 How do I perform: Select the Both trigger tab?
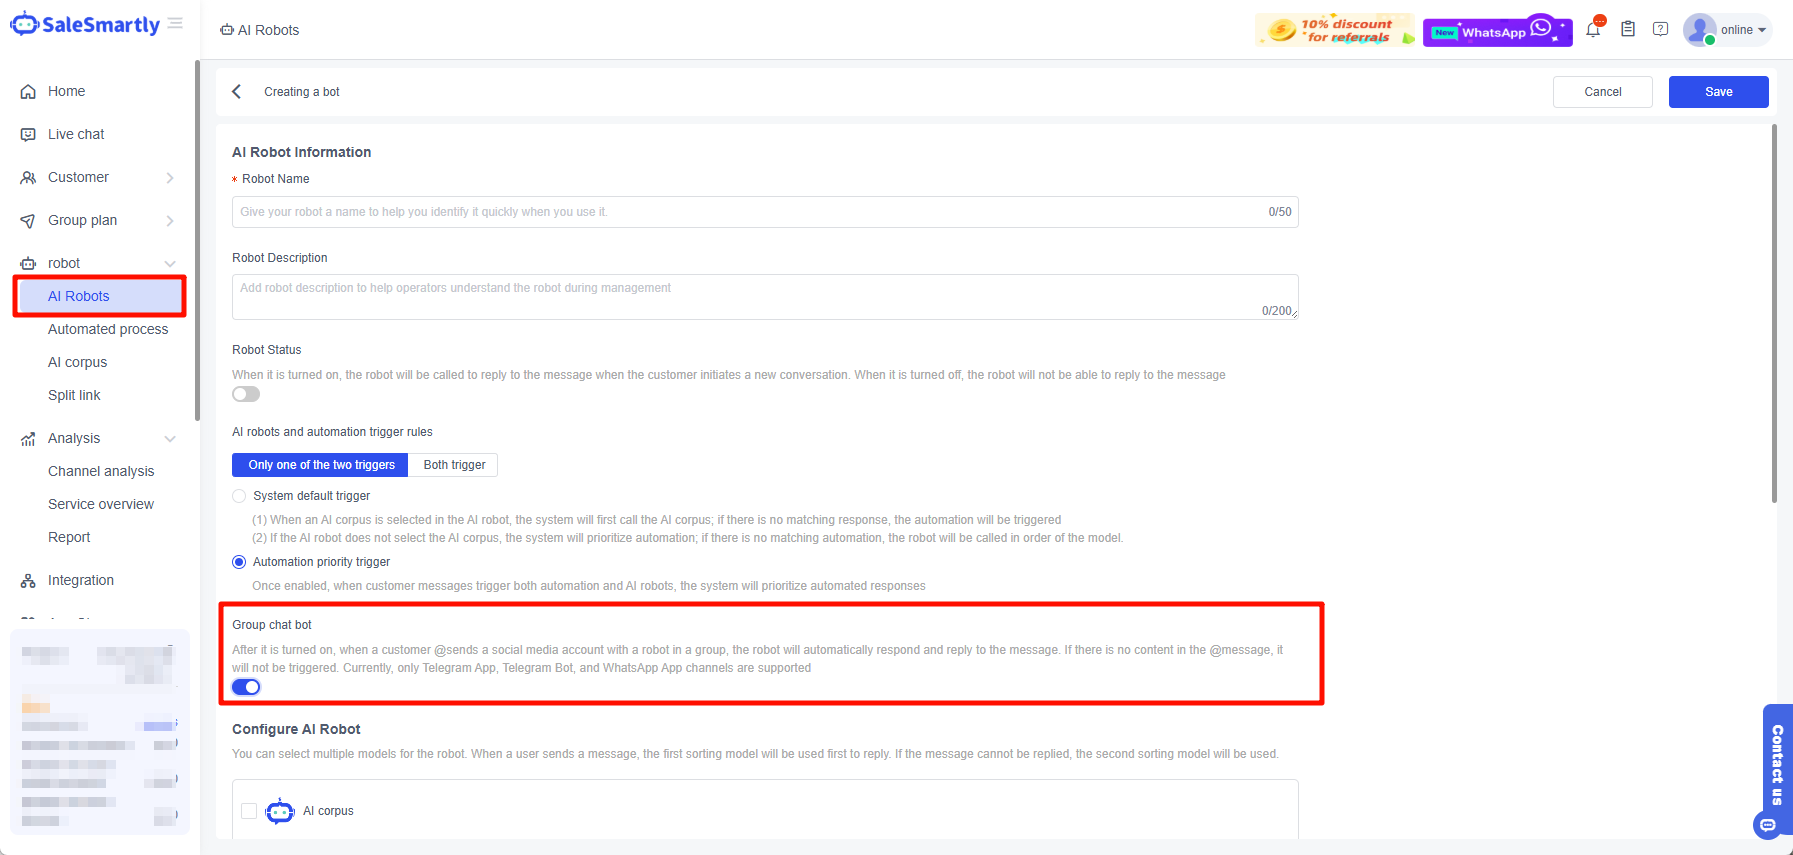click(x=454, y=465)
